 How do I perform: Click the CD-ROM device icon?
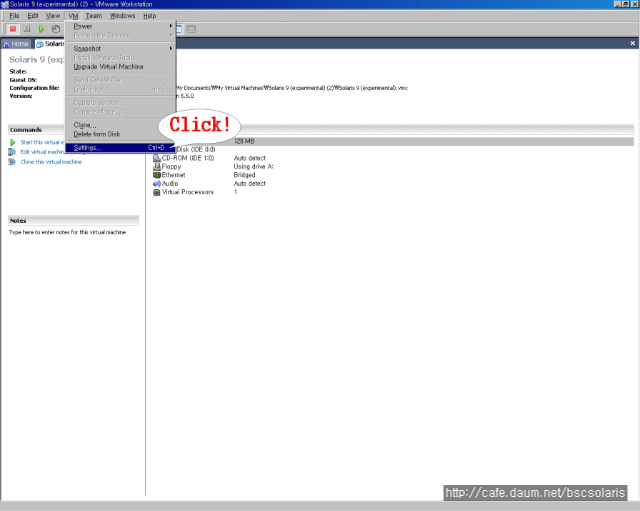[x=157, y=158]
